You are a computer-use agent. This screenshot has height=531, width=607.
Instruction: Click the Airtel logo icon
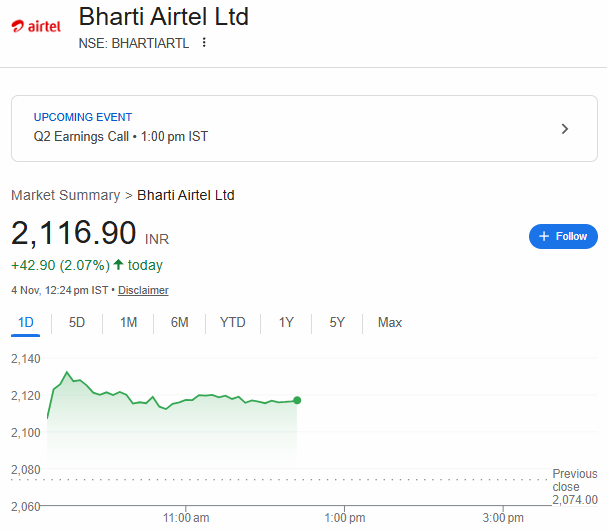tap(36, 28)
